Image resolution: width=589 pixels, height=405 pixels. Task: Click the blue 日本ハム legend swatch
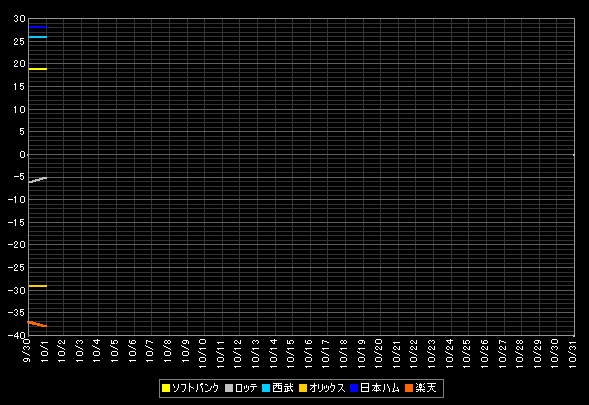(354, 388)
